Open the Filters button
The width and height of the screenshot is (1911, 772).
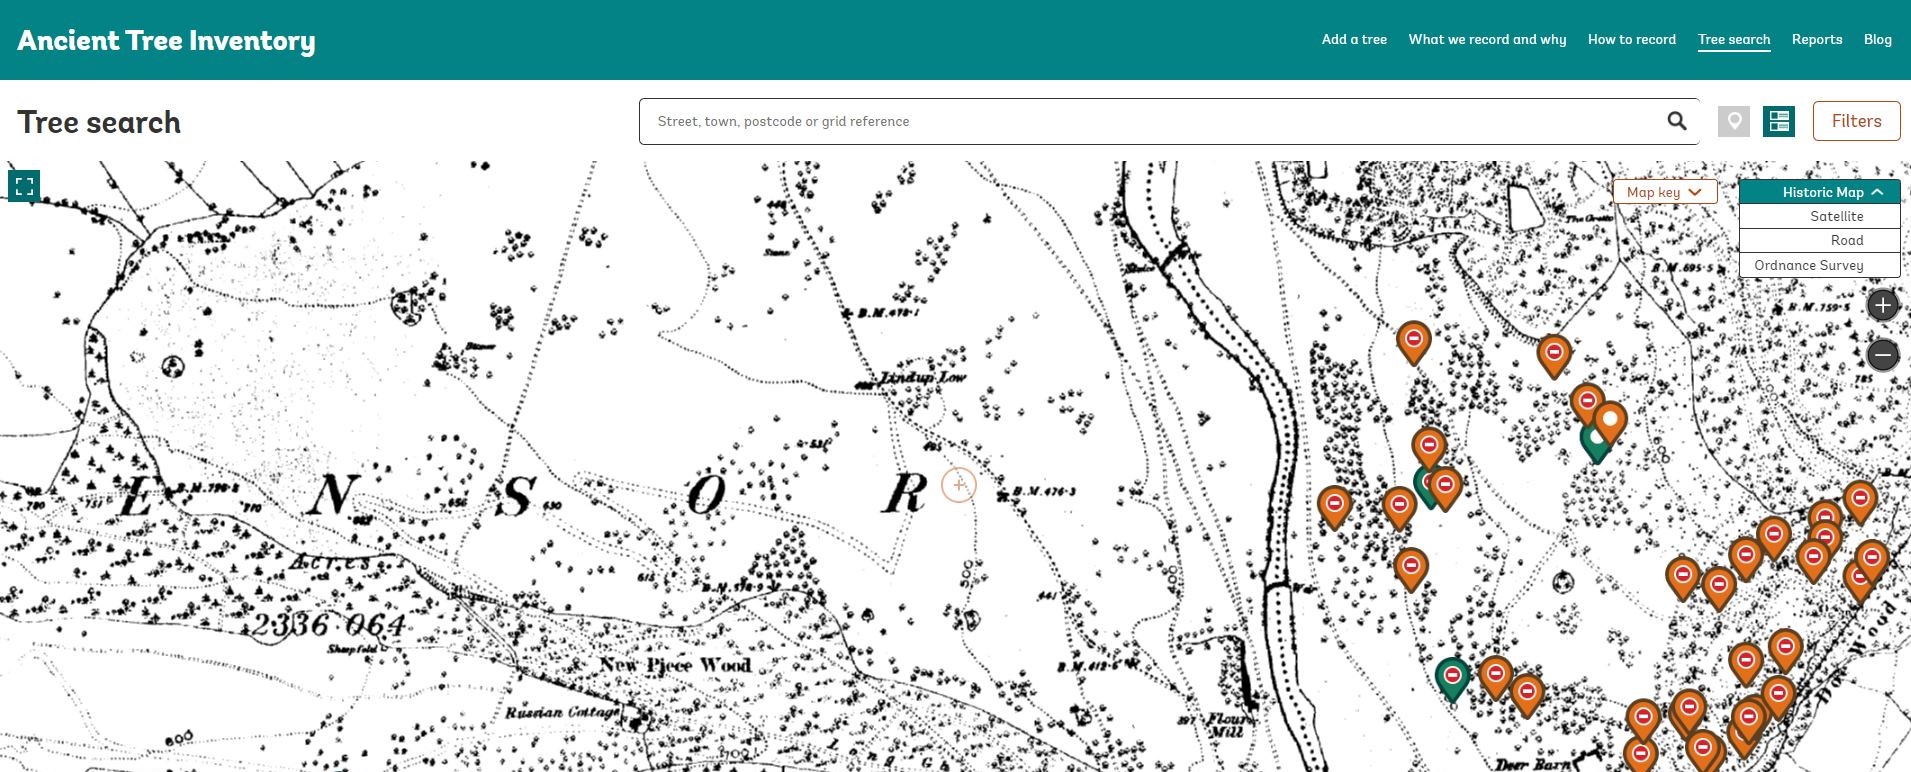click(x=1856, y=121)
